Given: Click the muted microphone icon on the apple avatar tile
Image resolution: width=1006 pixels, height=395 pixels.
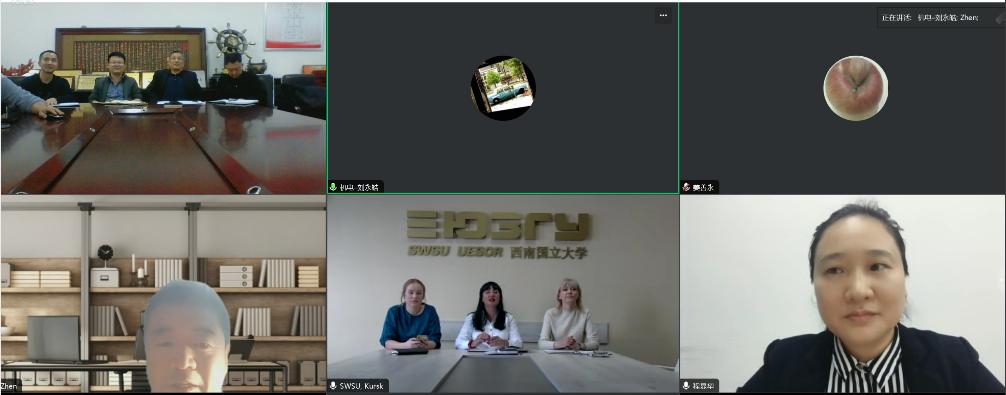Looking at the screenshot, I should [x=686, y=187].
